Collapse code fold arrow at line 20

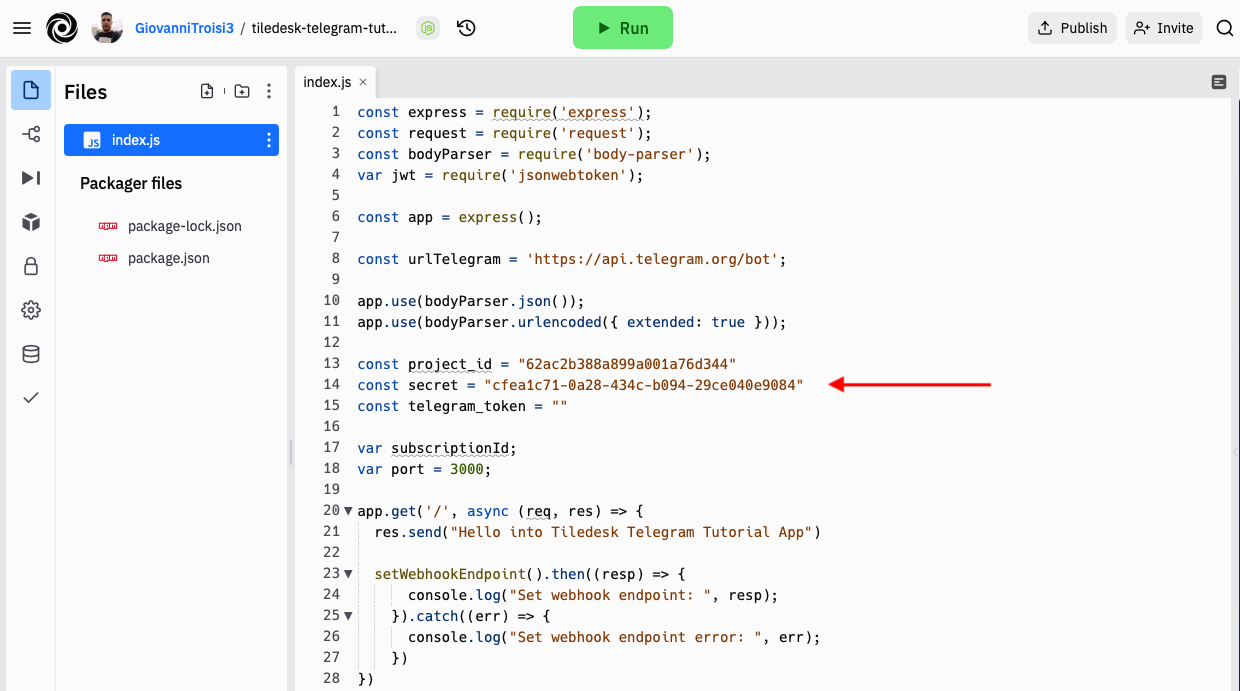(x=348, y=511)
